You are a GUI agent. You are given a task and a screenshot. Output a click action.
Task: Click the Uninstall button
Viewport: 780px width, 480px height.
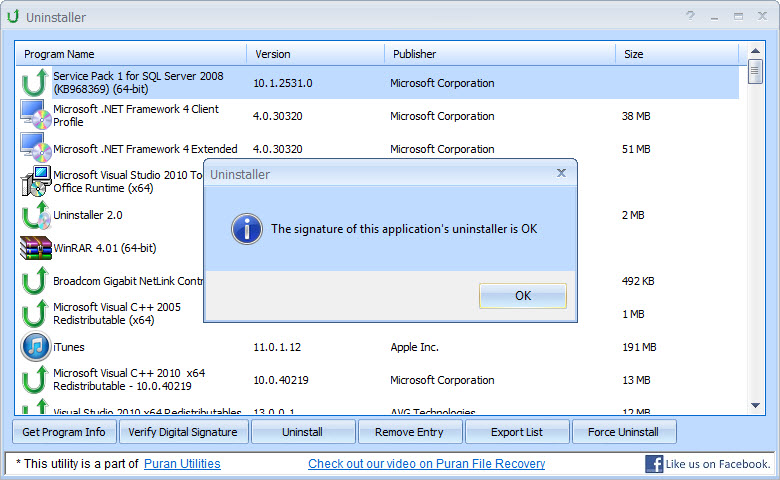tap(302, 432)
